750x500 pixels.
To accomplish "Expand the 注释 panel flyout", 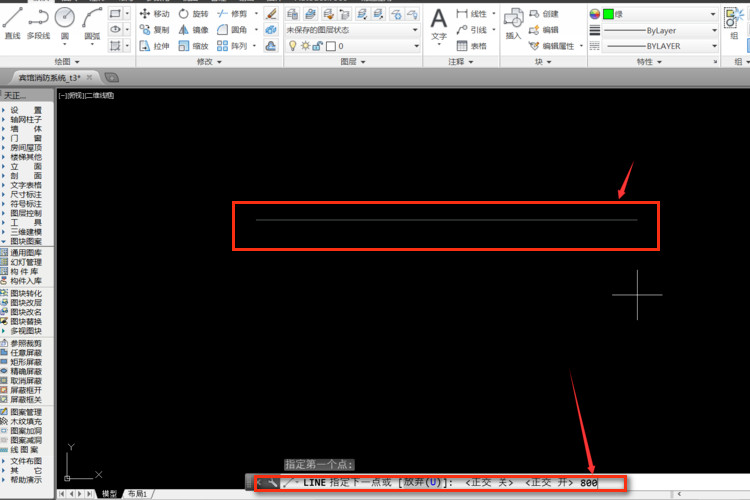I will [x=461, y=62].
